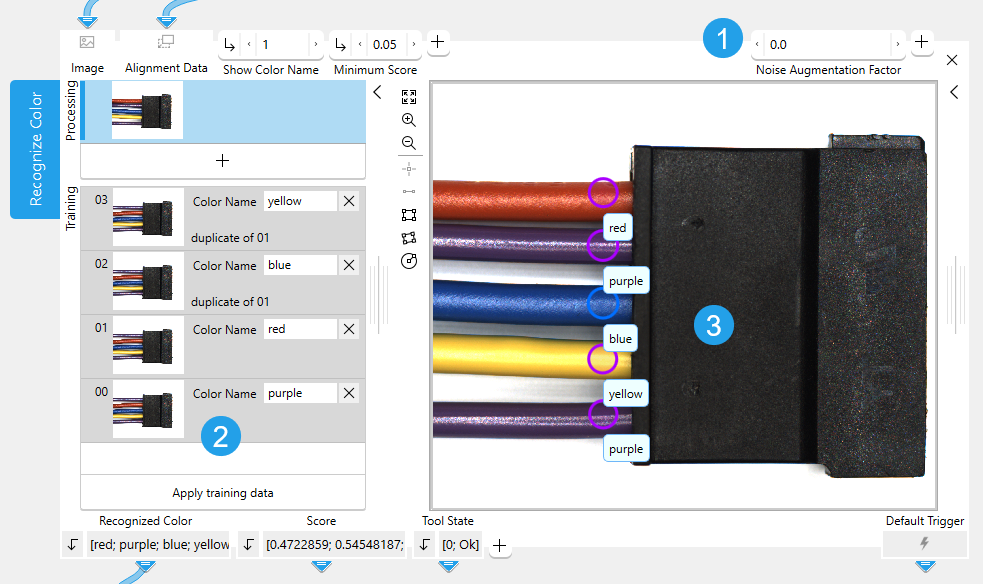Add a new processing image

[x=223, y=160]
